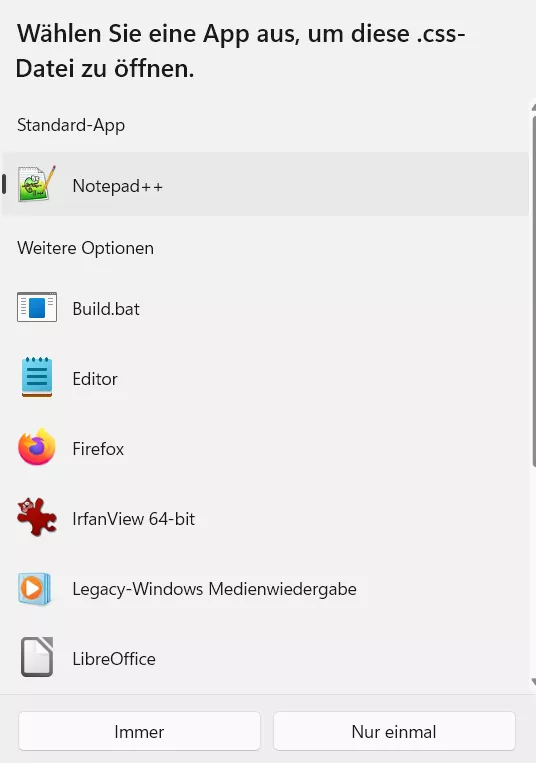Click the Notepad++ chameleon icon
Image resolution: width=536 pixels, height=763 pixels.
37,183
